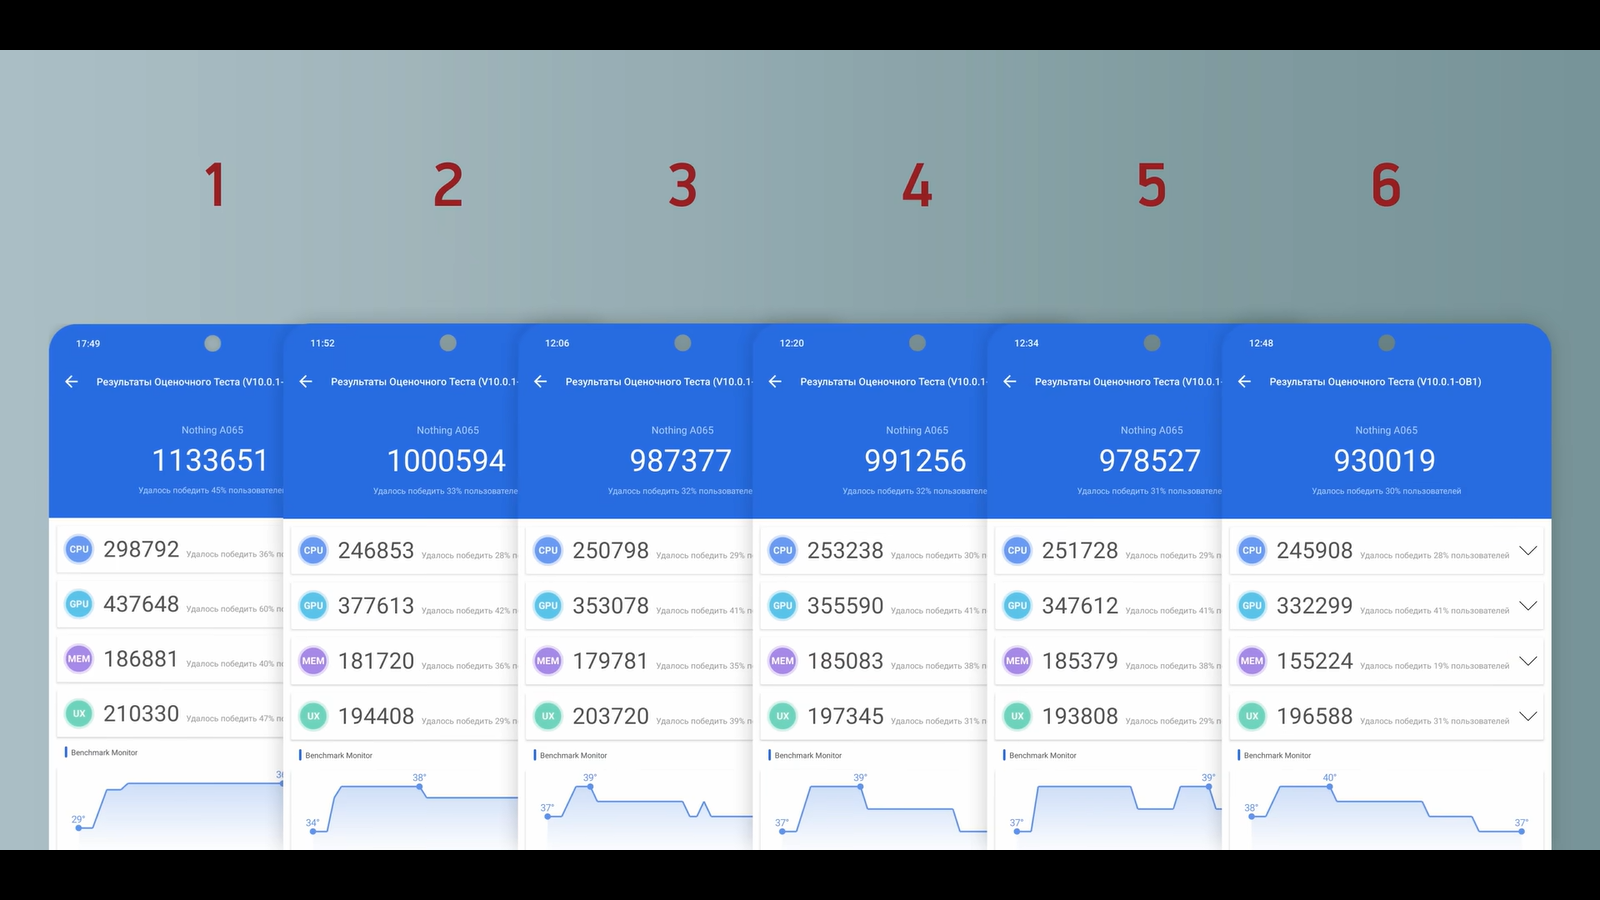Image resolution: width=1600 pixels, height=900 pixels.
Task: Click the clock time 12:20
Action: tap(792, 343)
